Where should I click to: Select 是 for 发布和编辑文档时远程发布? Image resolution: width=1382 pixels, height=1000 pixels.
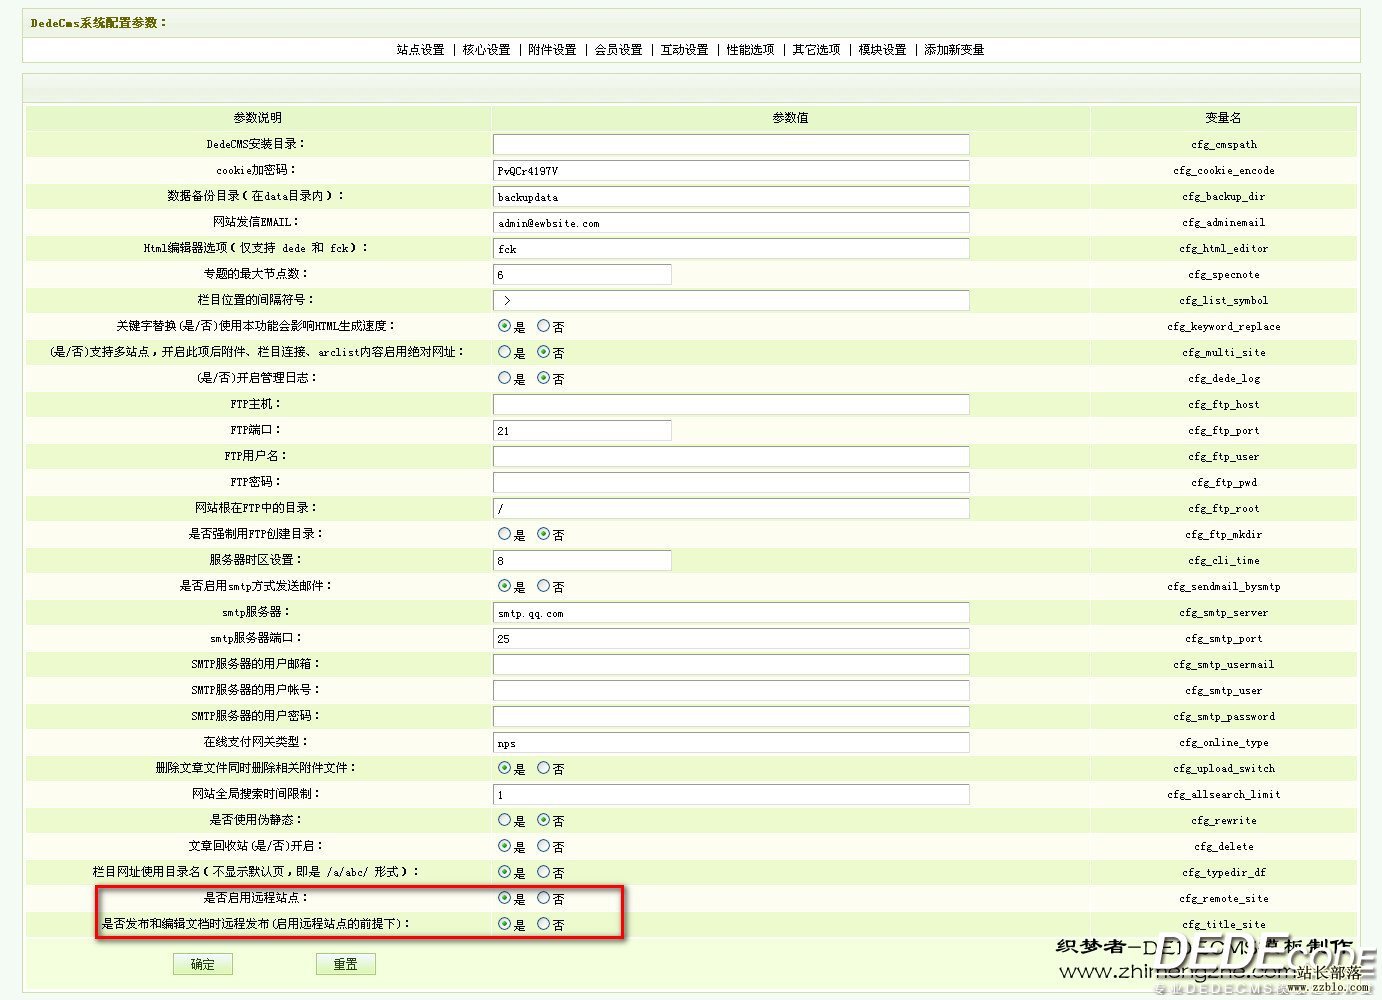[504, 924]
